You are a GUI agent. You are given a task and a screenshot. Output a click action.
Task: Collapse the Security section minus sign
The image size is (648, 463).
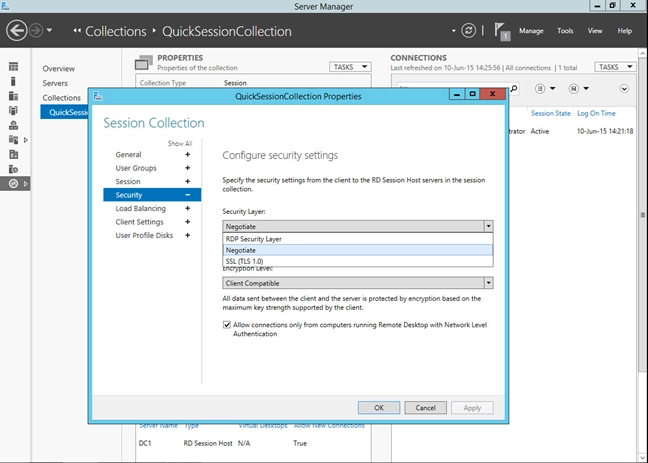point(188,195)
